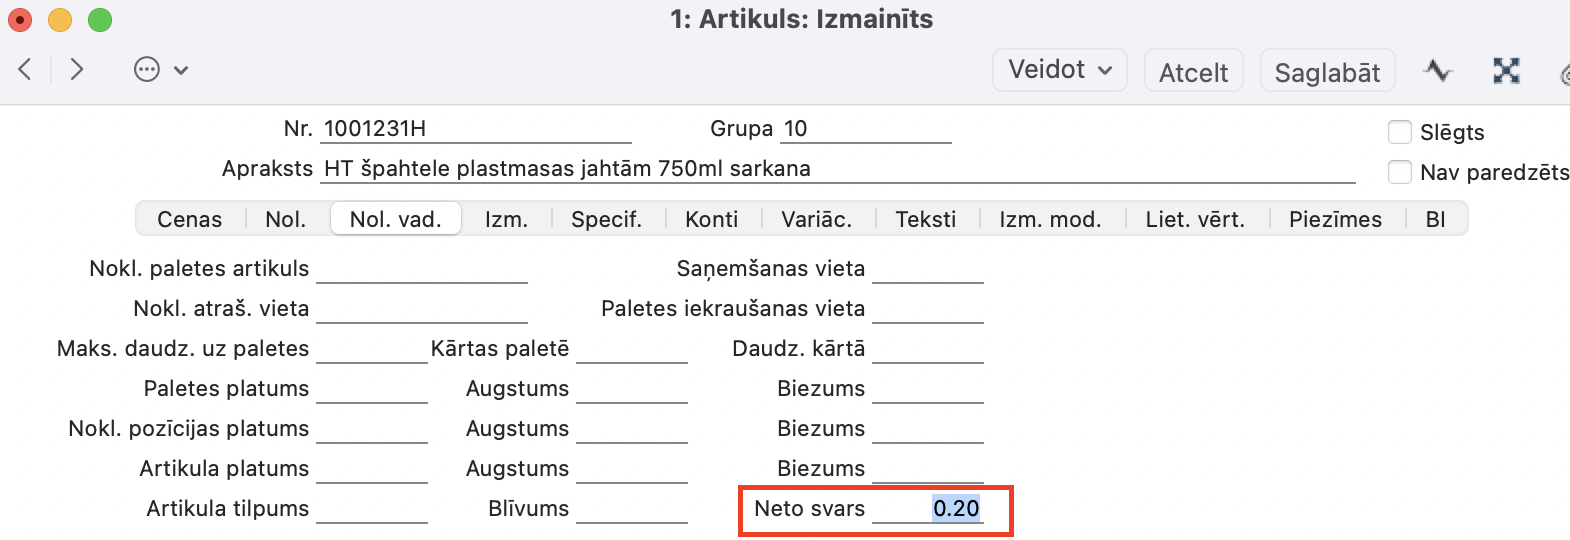Switch to the Cenas tab
This screenshot has height=540, width=1570.
[190, 219]
